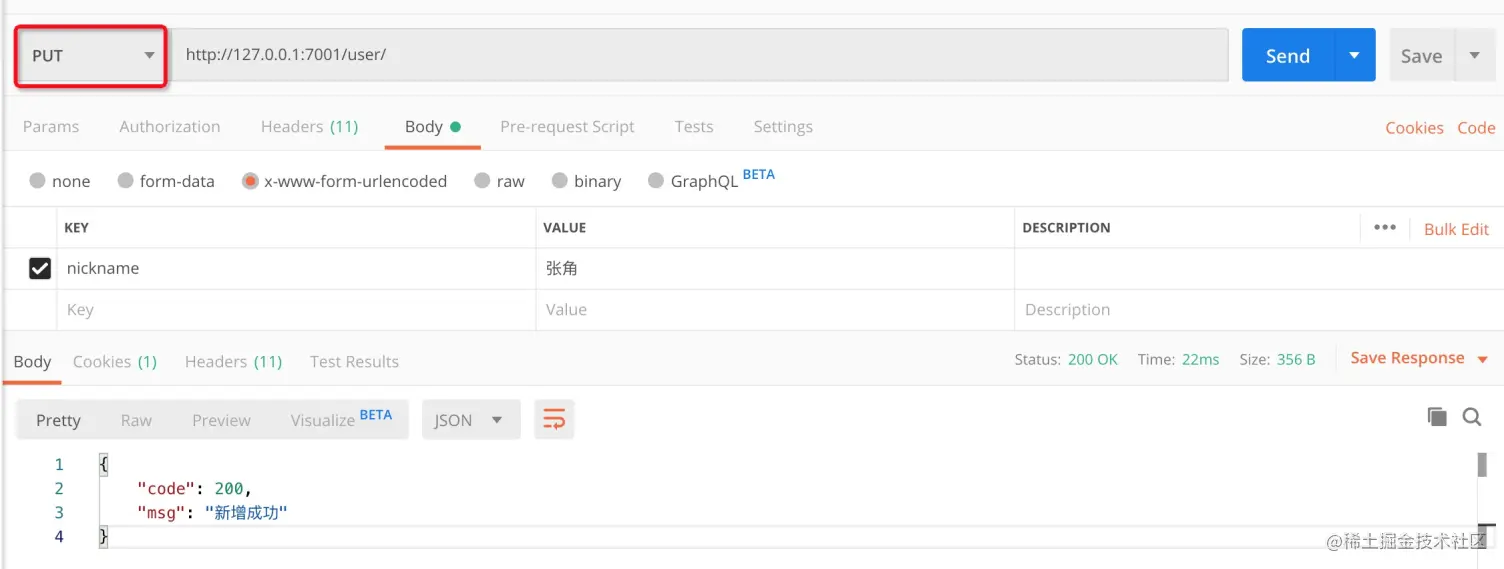Open the JSON format dropdown

pyautogui.click(x=471, y=420)
